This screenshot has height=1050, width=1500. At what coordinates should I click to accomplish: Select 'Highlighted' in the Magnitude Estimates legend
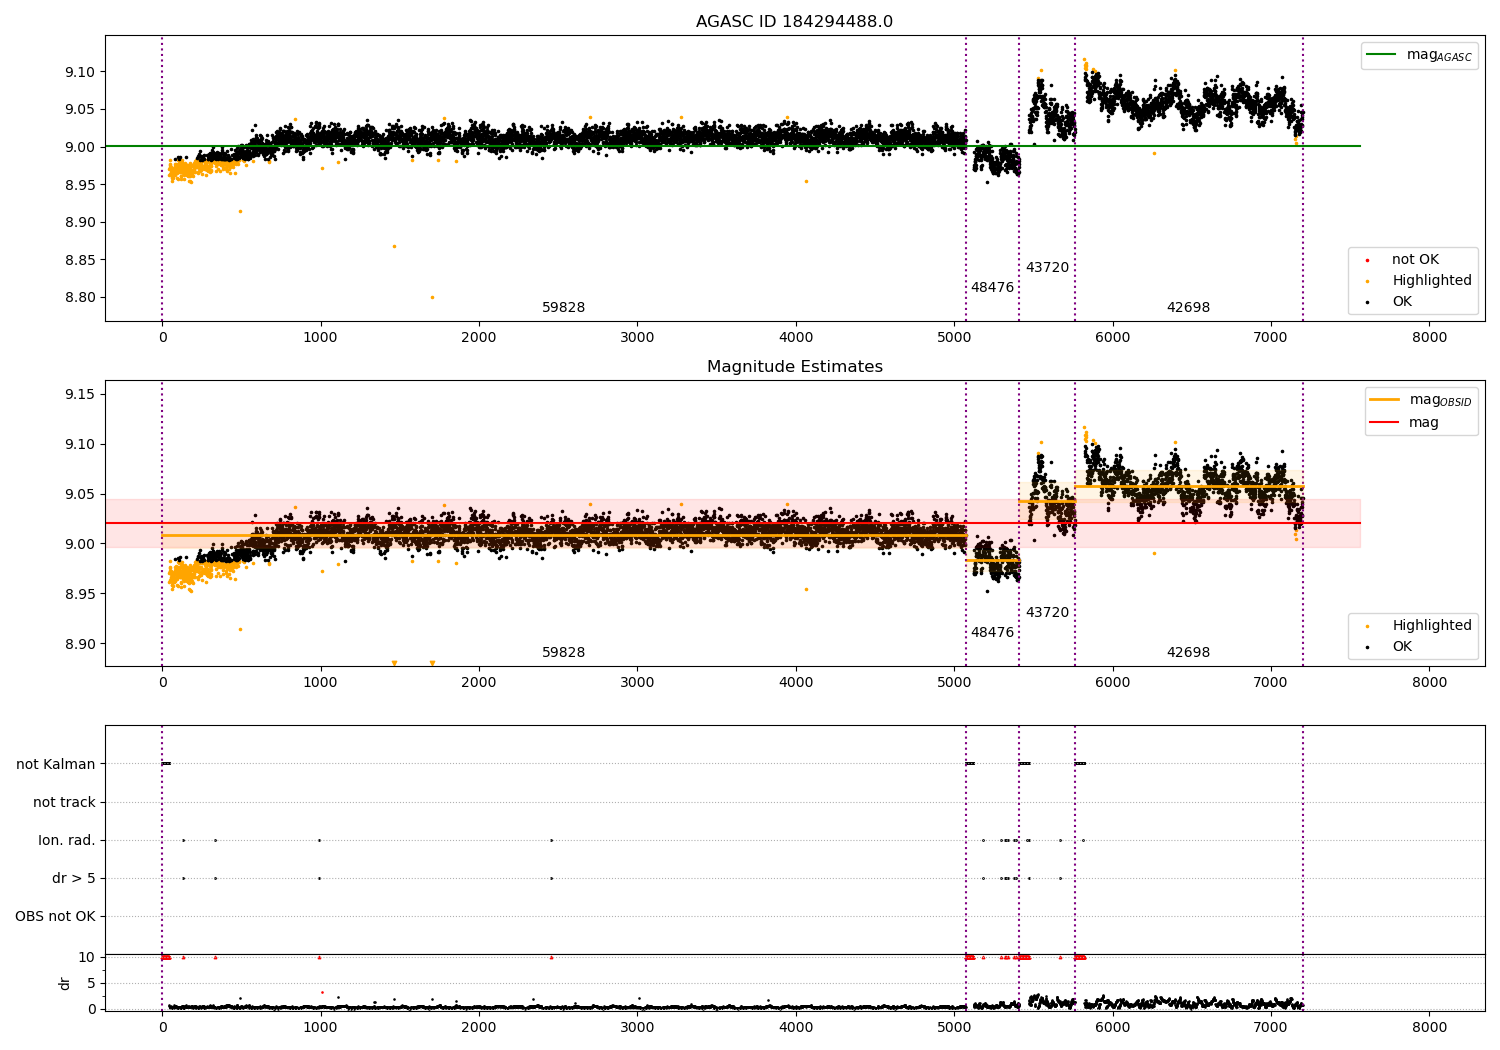[1431, 626]
